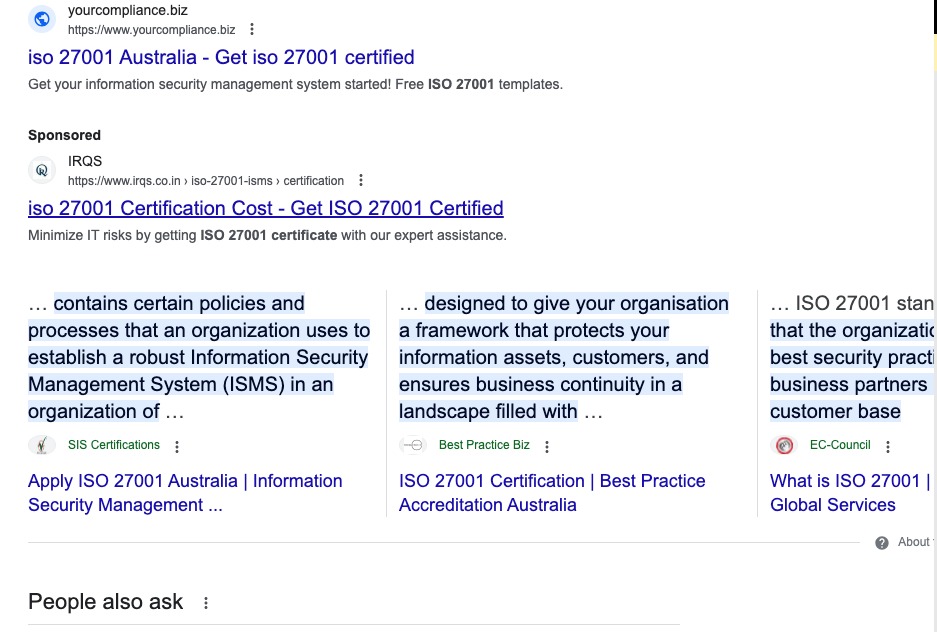Image resolution: width=937 pixels, height=632 pixels.
Task: Click the EC-Council favicon
Action: [784, 445]
